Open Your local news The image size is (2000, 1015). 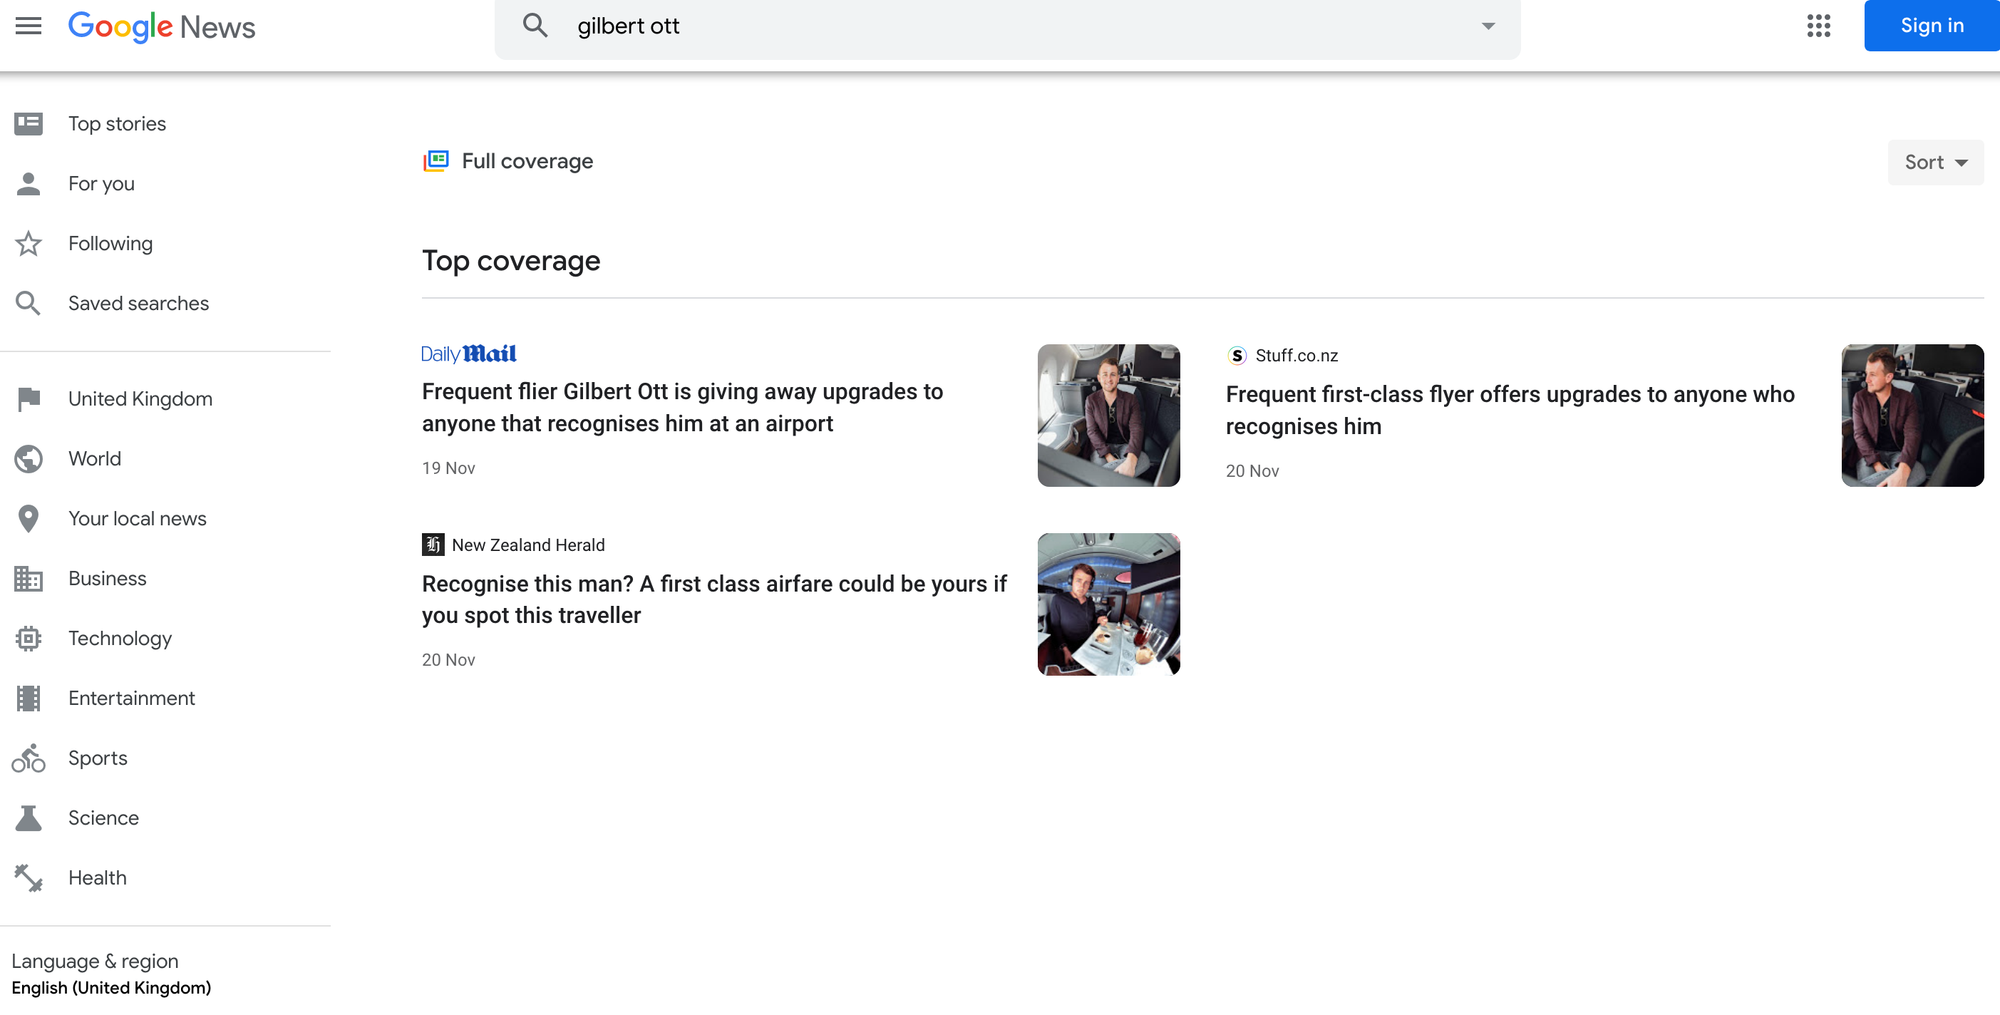[x=137, y=519]
